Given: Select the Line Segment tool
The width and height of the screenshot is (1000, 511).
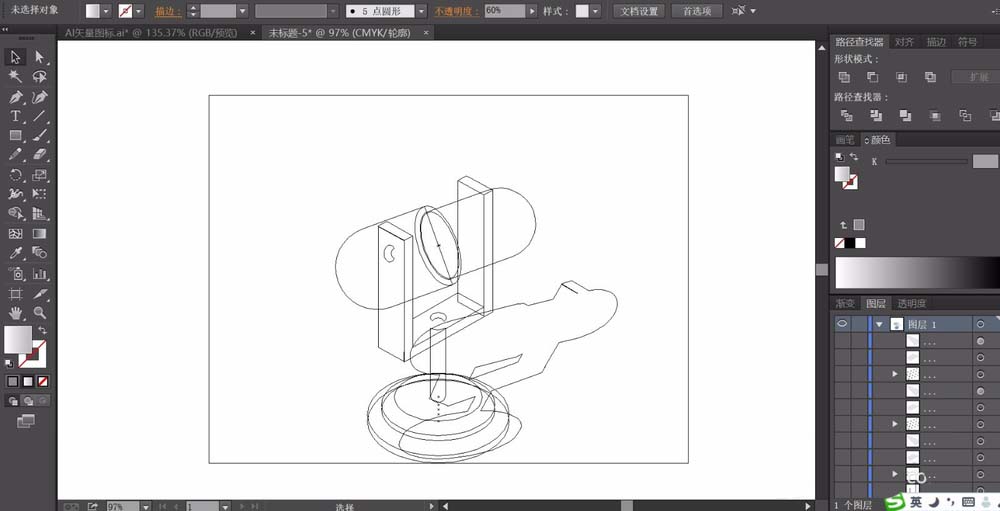Looking at the screenshot, I should 40,116.
